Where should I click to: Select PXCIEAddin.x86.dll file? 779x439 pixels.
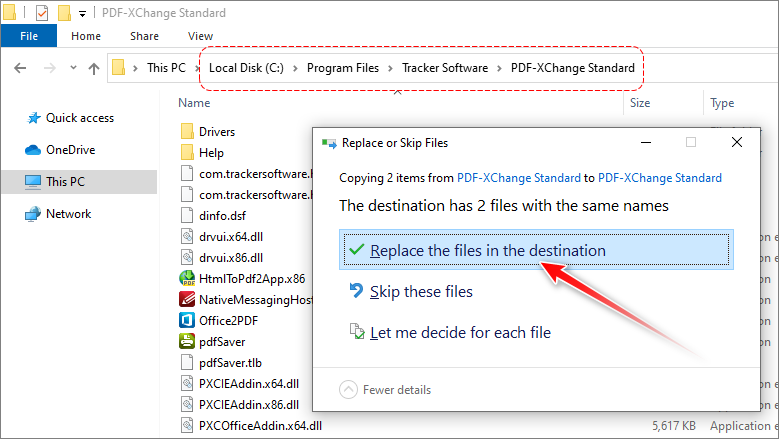[249, 405]
